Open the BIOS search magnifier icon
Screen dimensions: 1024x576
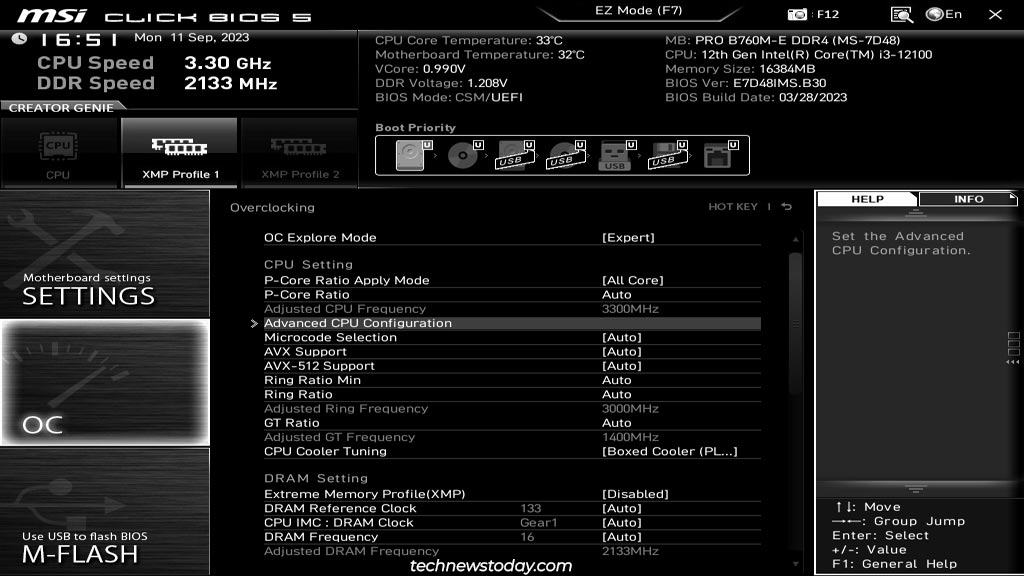(x=901, y=14)
